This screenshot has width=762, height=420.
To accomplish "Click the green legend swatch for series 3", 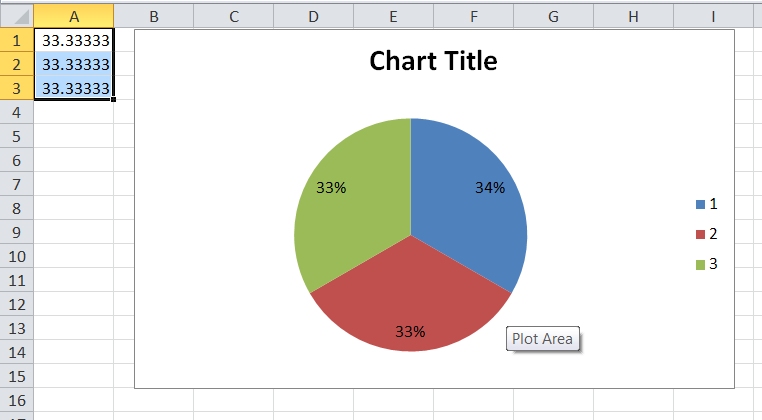I will pyautogui.click(x=700, y=265).
